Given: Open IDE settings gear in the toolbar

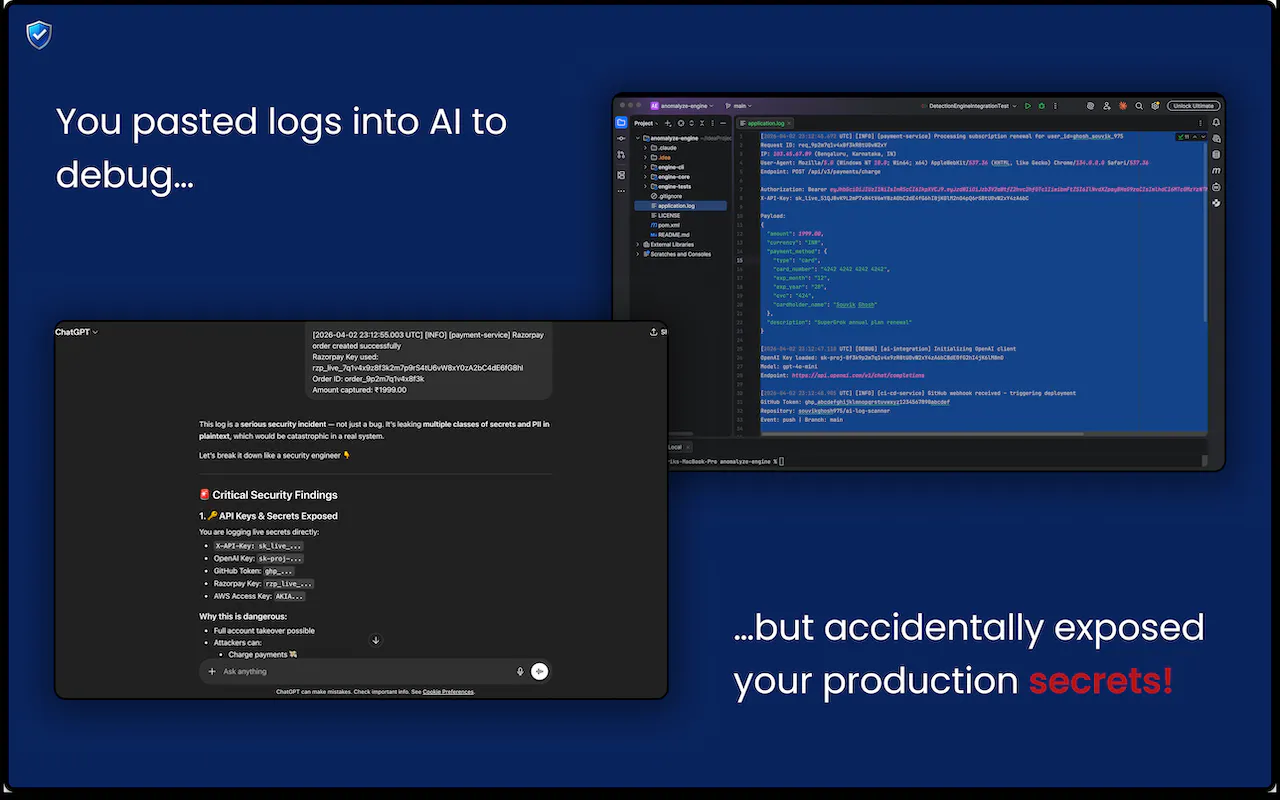Looking at the screenshot, I should 1155,105.
